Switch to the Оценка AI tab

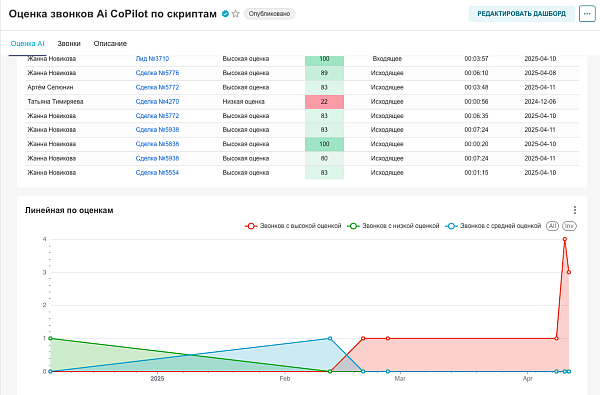[x=28, y=43]
